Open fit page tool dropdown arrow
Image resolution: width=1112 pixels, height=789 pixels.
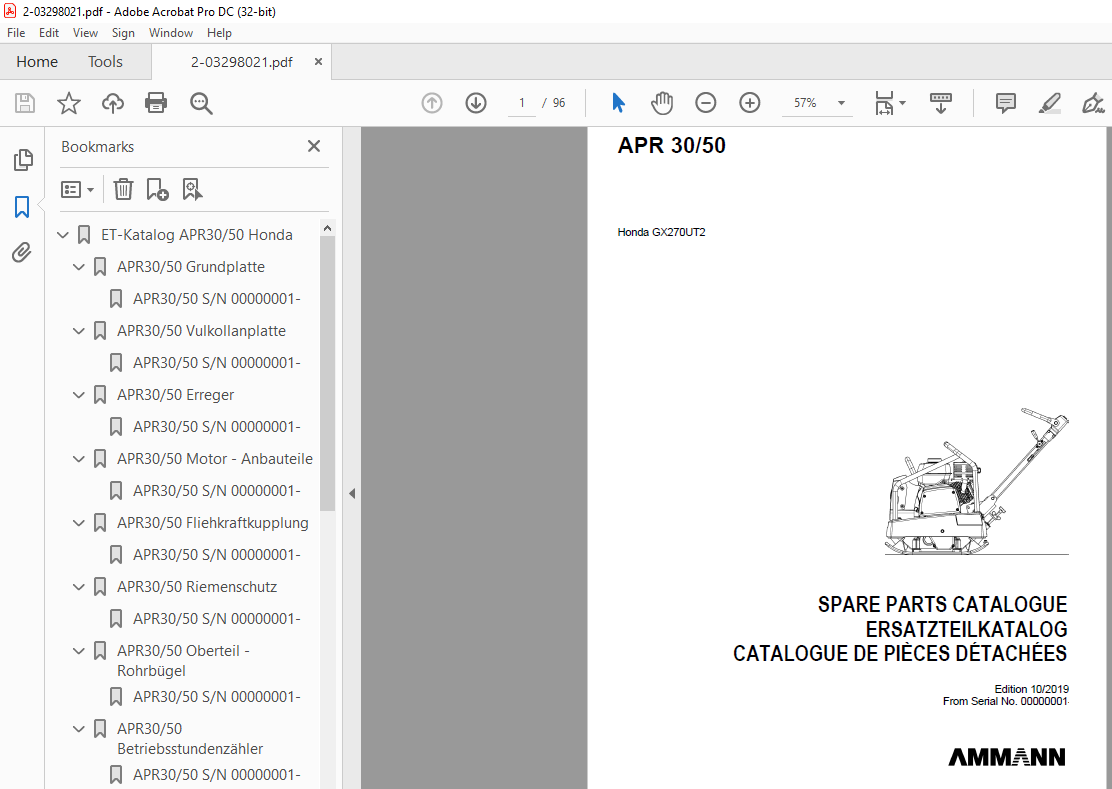pos(902,103)
